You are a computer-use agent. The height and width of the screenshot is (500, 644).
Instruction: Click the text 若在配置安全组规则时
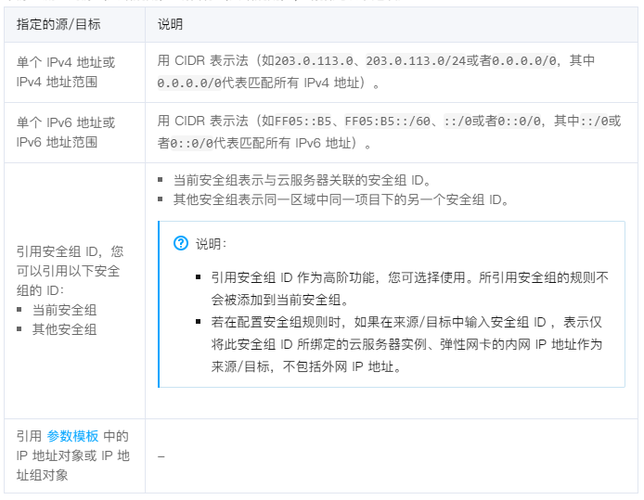[276, 322]
